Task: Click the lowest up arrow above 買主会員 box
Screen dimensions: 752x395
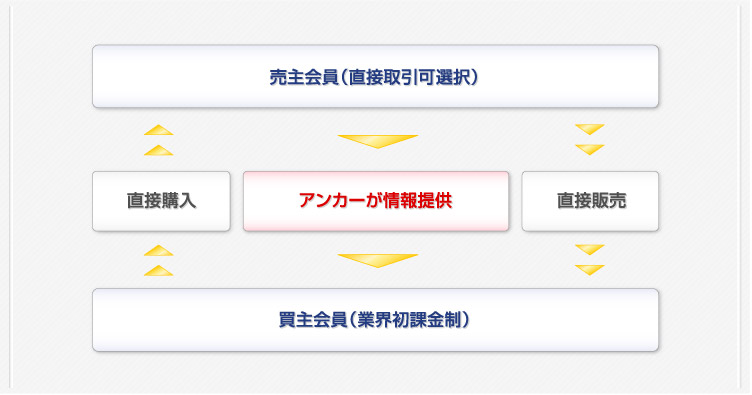Action: point(159,271)
